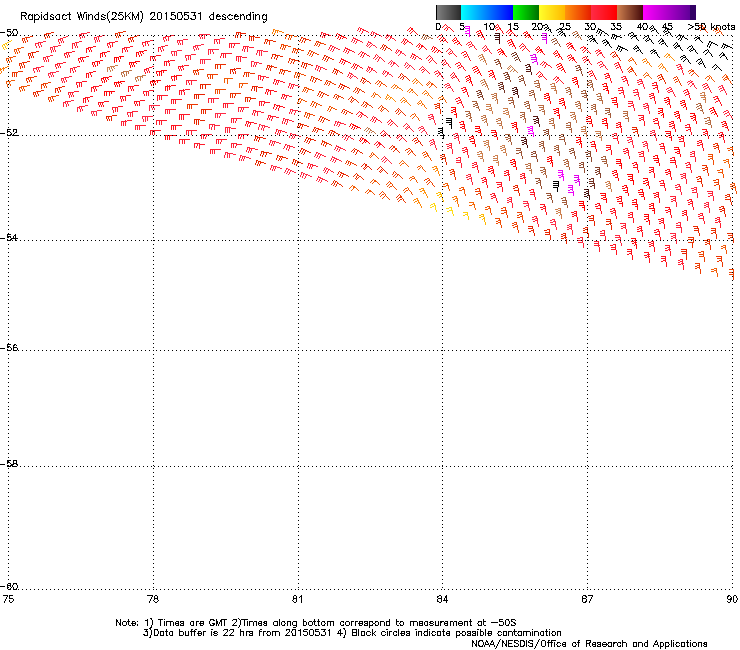Click the longitude label 78
This screenshot has width=740, height=650.
click(153, 599)
